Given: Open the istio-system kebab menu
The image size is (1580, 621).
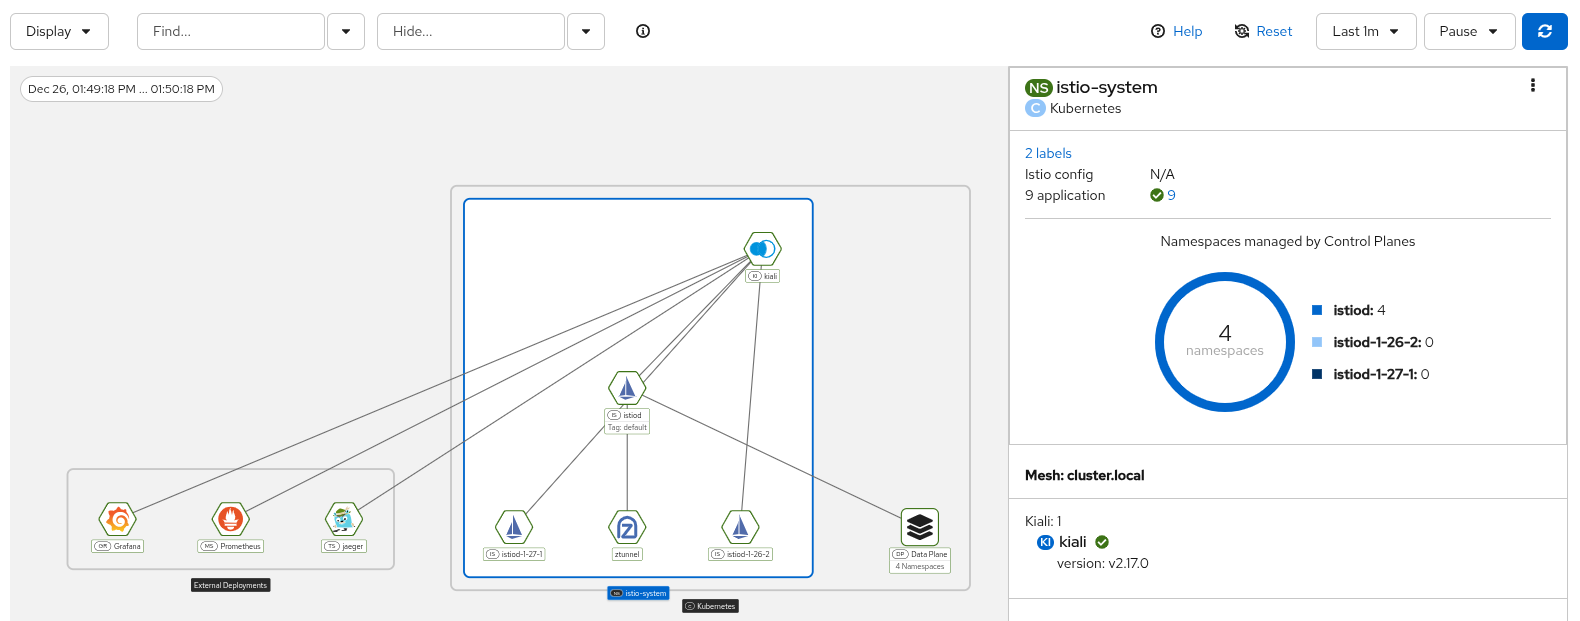Looking at the screenshot, I should (1532, 86).
